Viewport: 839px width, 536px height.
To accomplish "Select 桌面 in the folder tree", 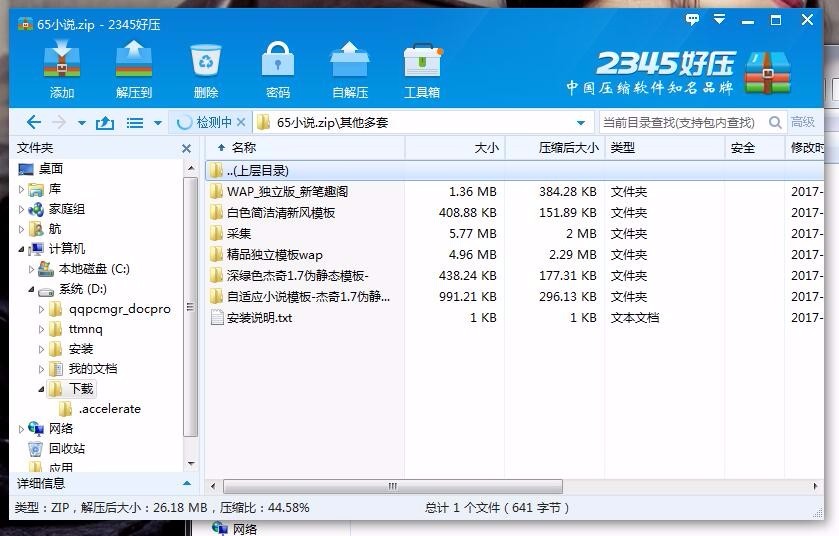I will 51,169.
